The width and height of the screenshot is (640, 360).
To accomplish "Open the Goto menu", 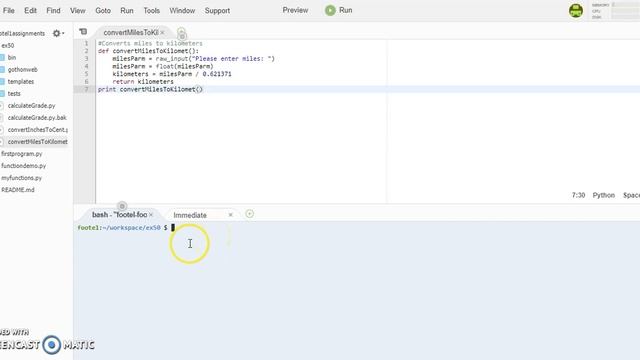I will coord(103,11).
